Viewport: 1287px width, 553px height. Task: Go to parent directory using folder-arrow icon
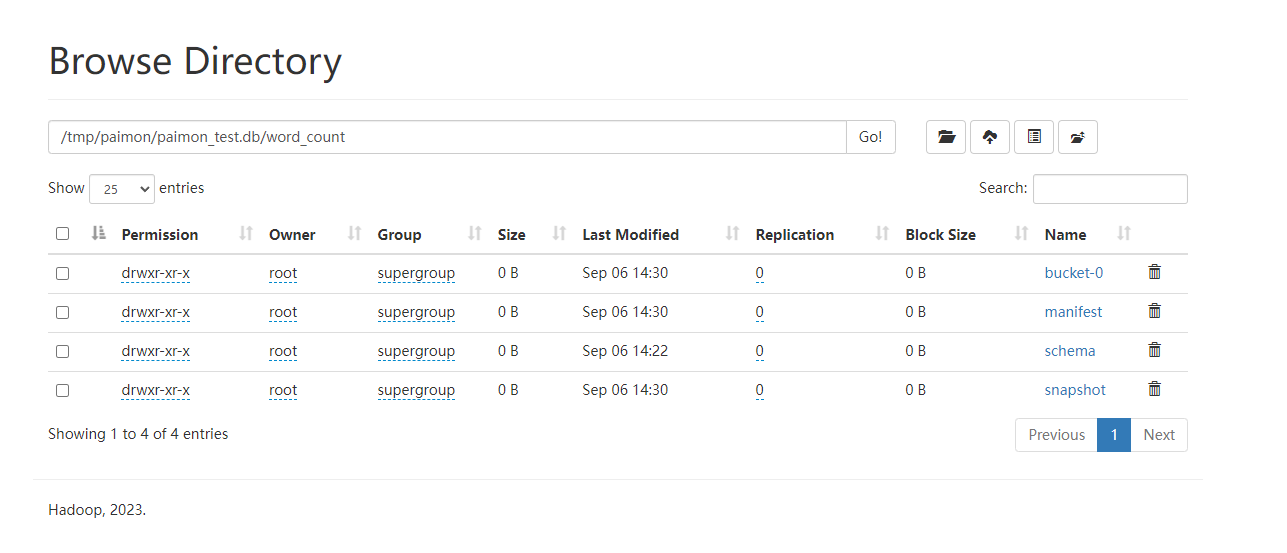1077,137
